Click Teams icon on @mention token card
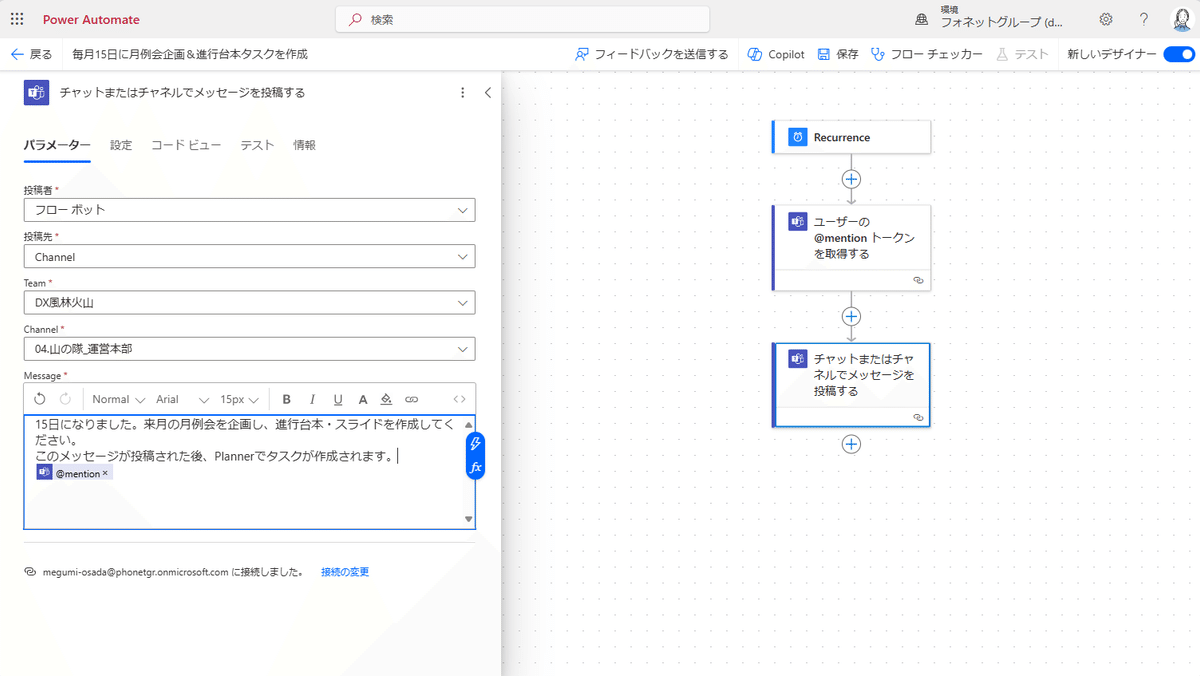1200x676 pixels. coord(797,222)
